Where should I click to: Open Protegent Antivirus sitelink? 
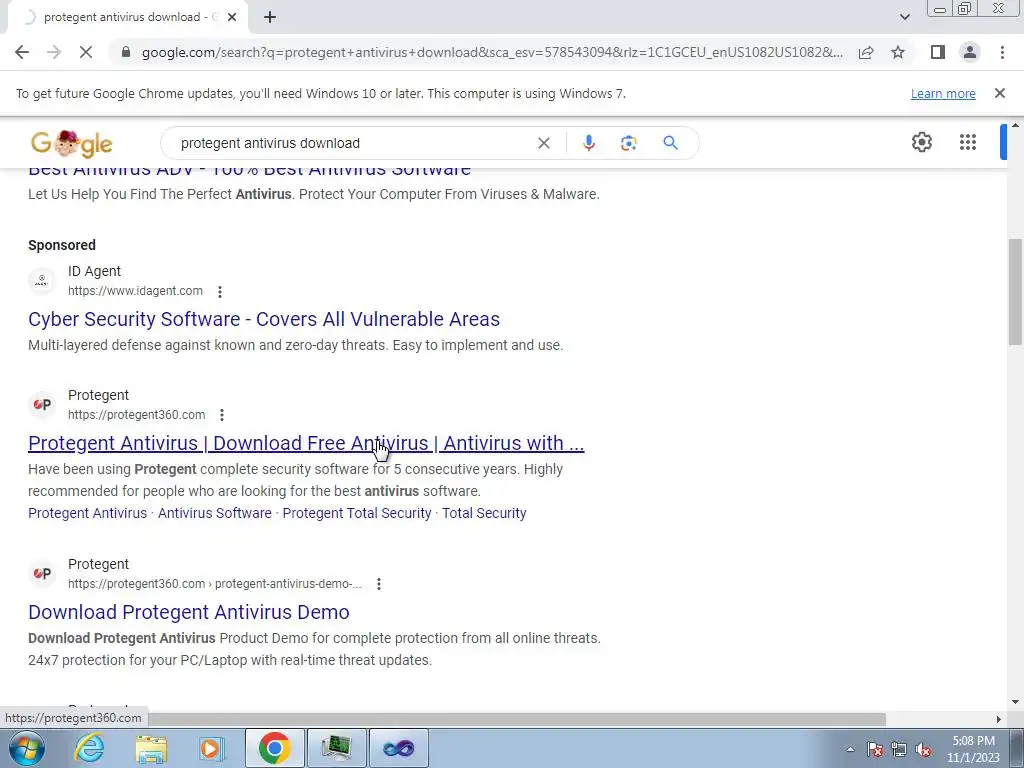click(x=88, y=513)
